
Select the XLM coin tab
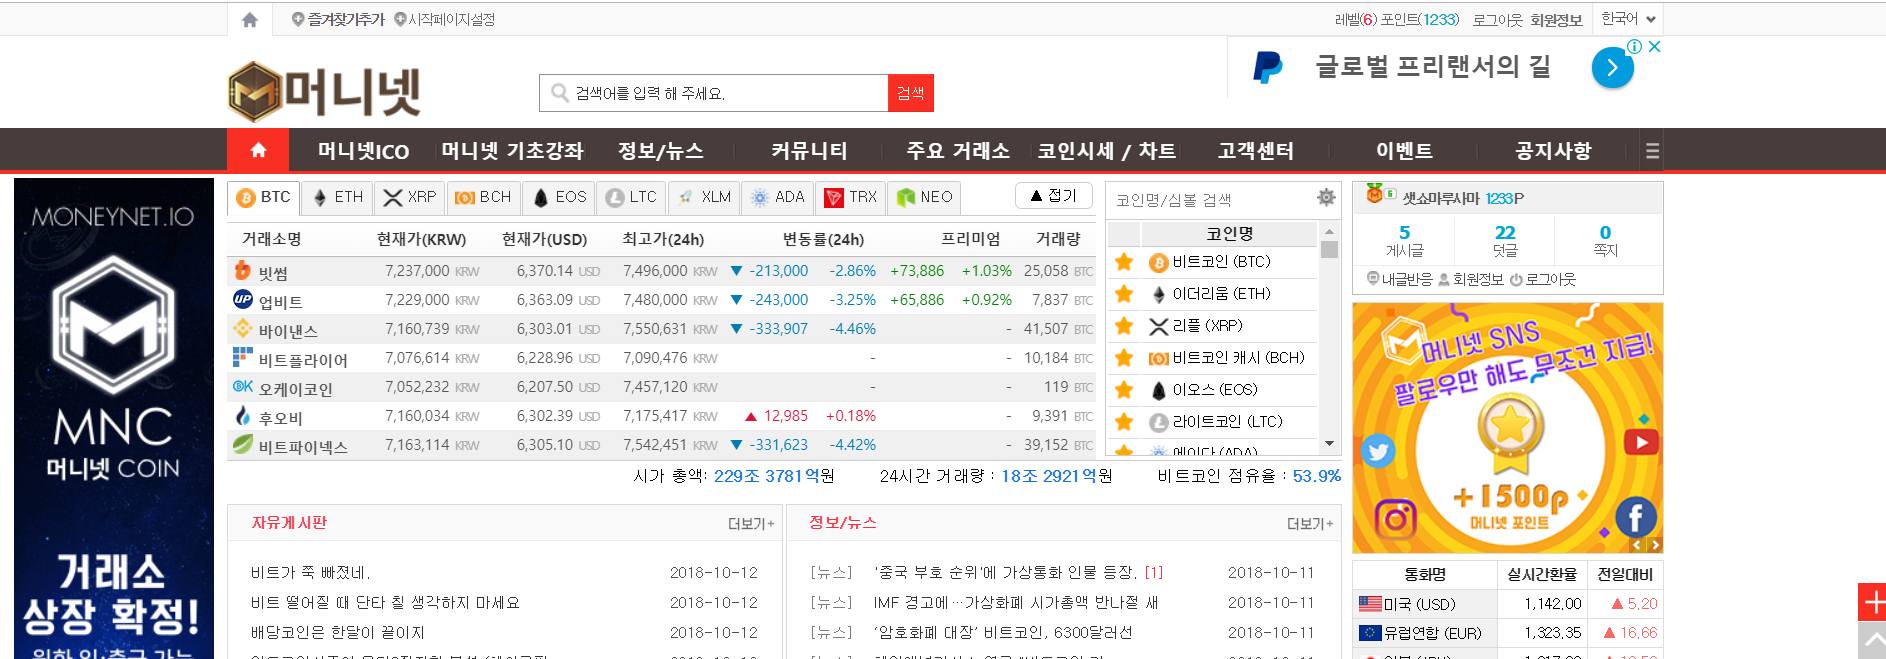click(704, 197)
